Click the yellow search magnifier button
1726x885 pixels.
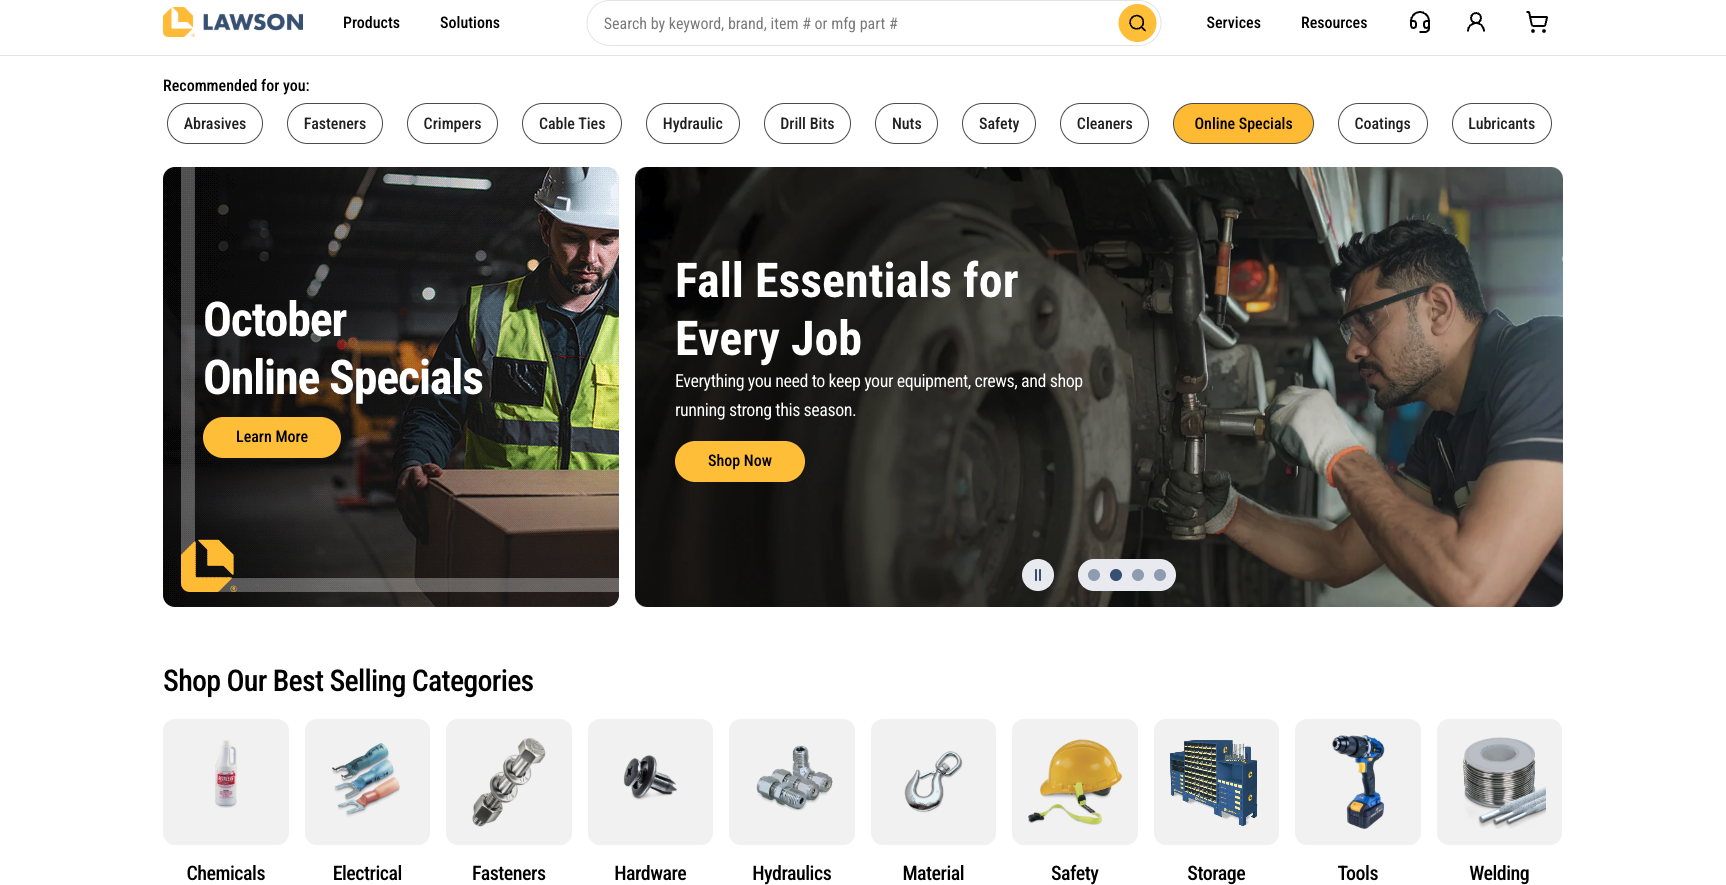click(1137, 23)
